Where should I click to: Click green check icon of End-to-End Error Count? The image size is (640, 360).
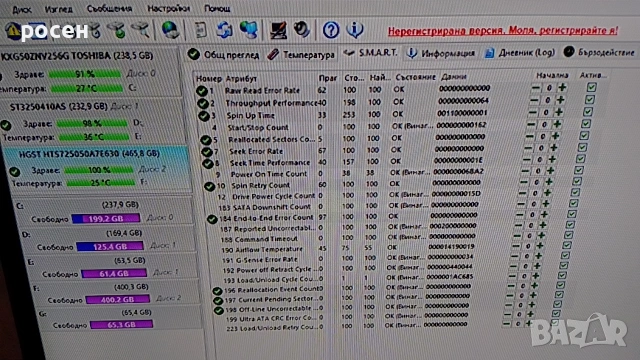point(212,219)
